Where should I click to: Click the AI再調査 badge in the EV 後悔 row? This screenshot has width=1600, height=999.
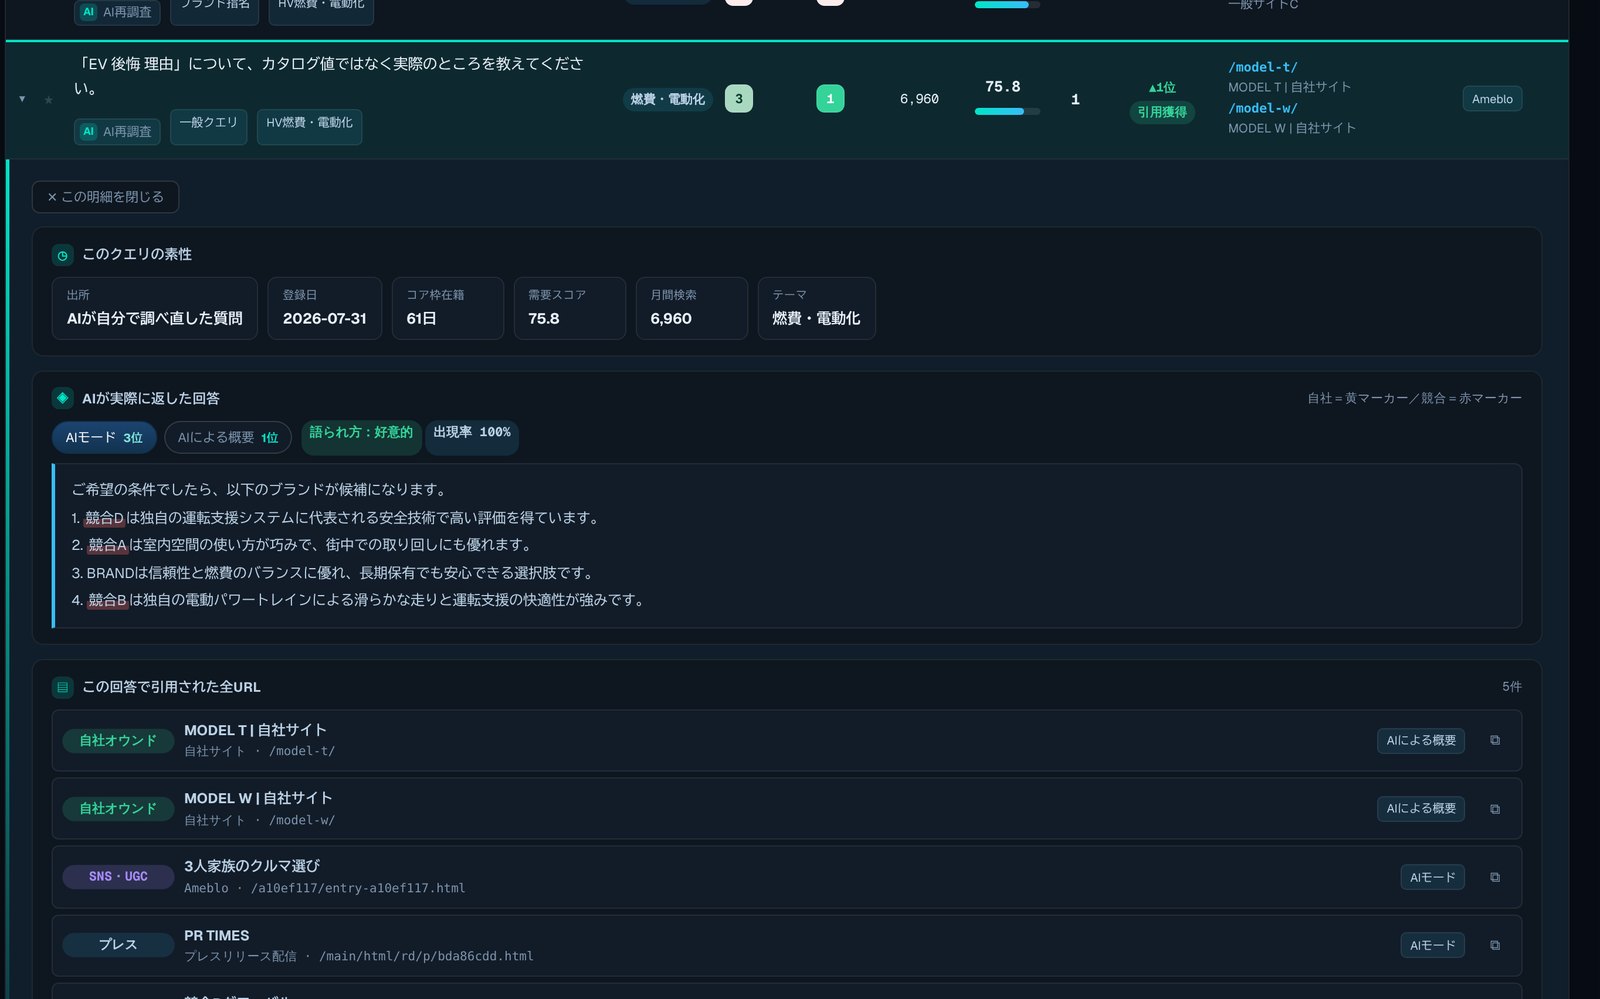(x=117, y=131)
